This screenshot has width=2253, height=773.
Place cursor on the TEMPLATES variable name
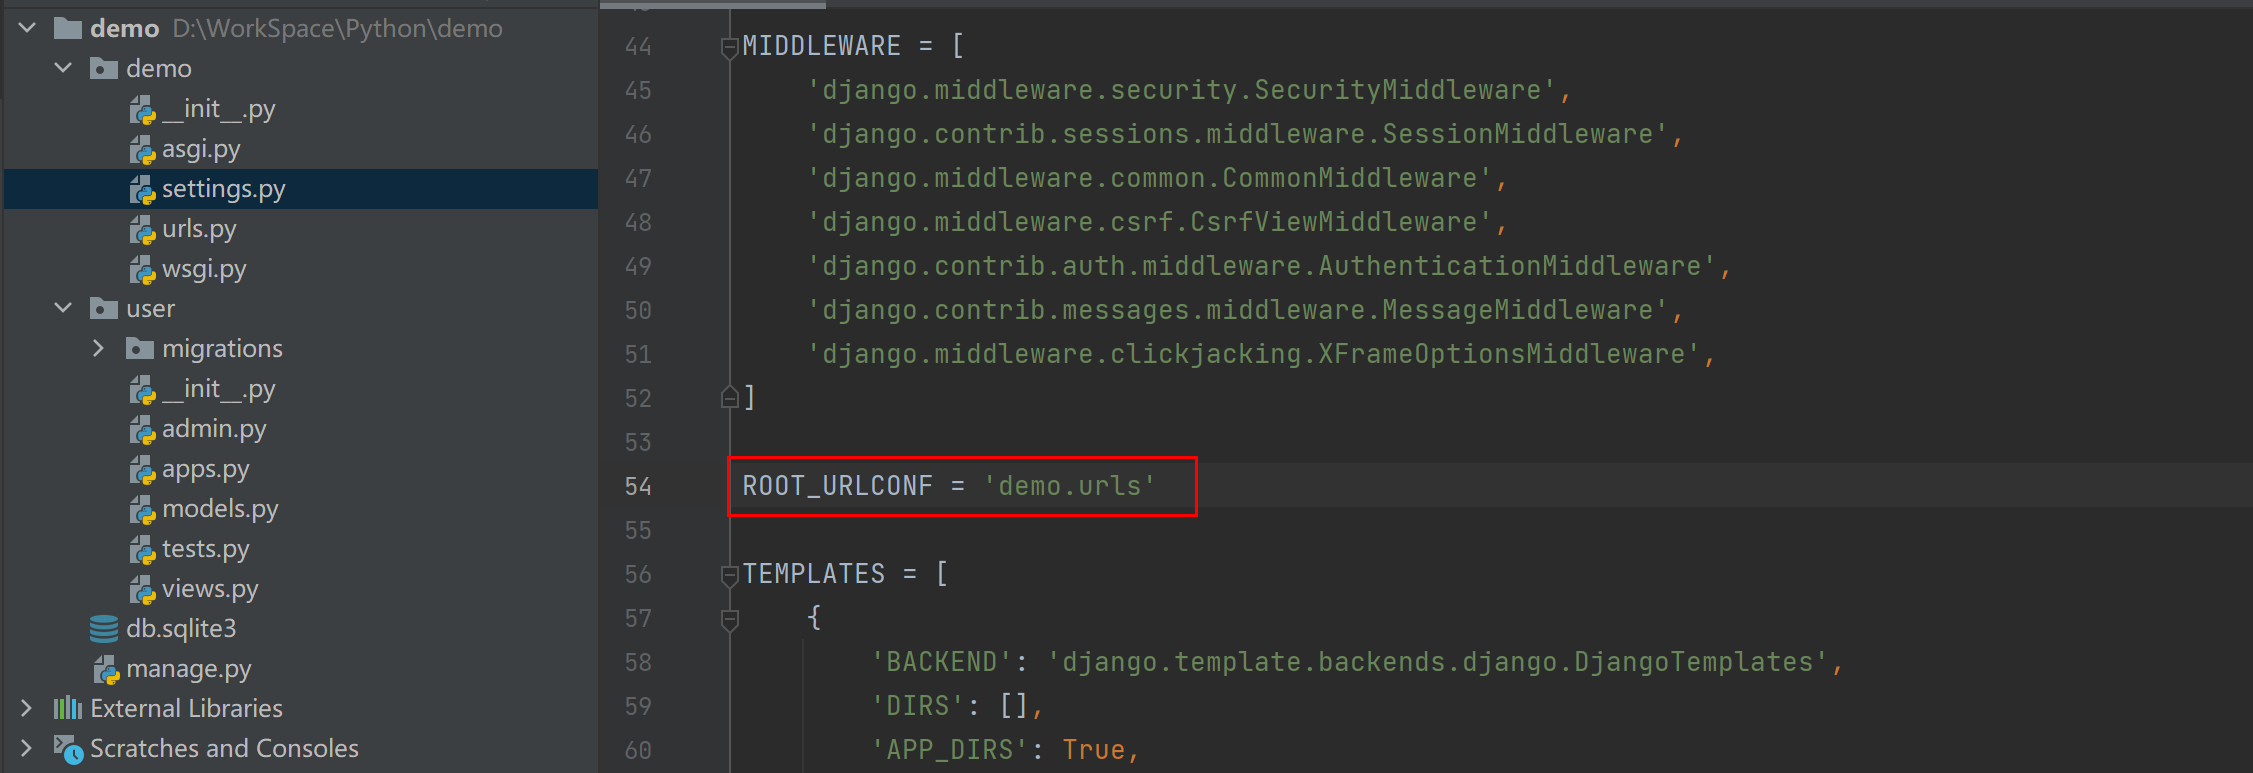point(813,574)
